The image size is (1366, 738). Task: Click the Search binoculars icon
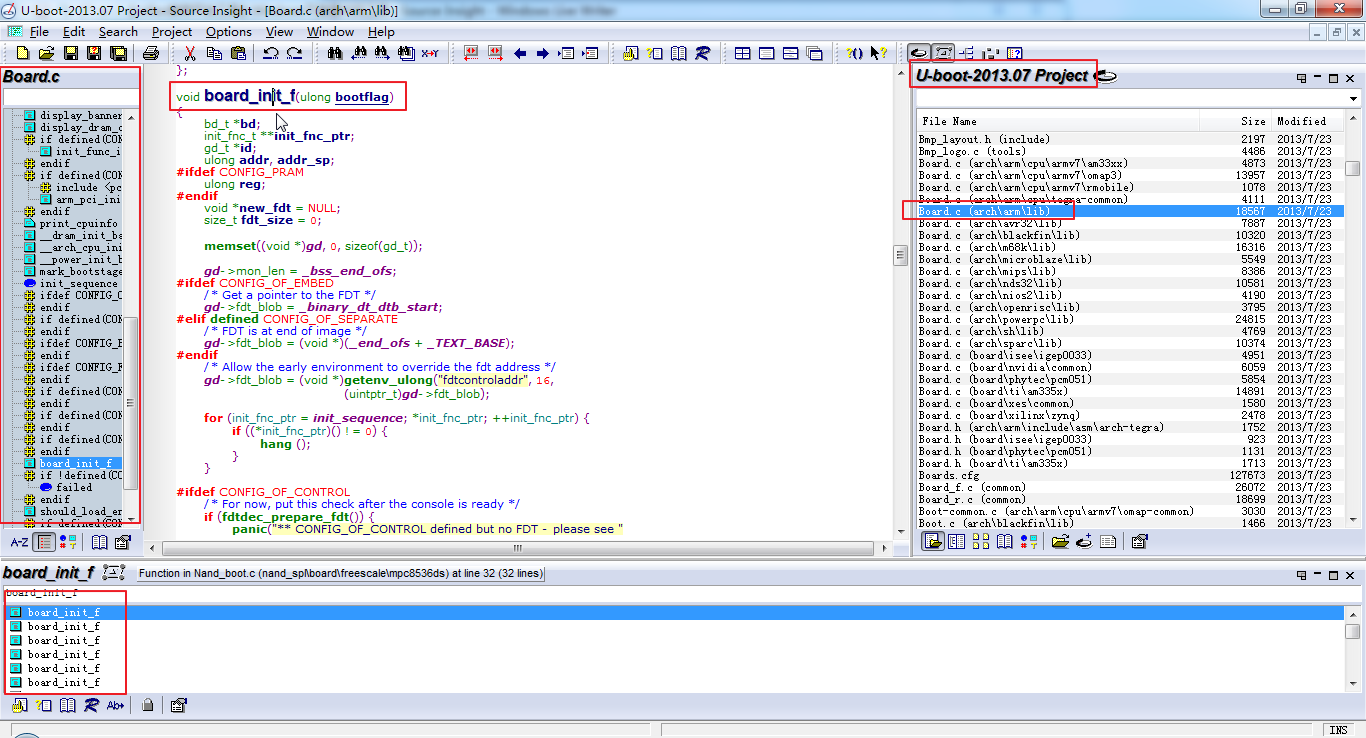click(335, 53)
